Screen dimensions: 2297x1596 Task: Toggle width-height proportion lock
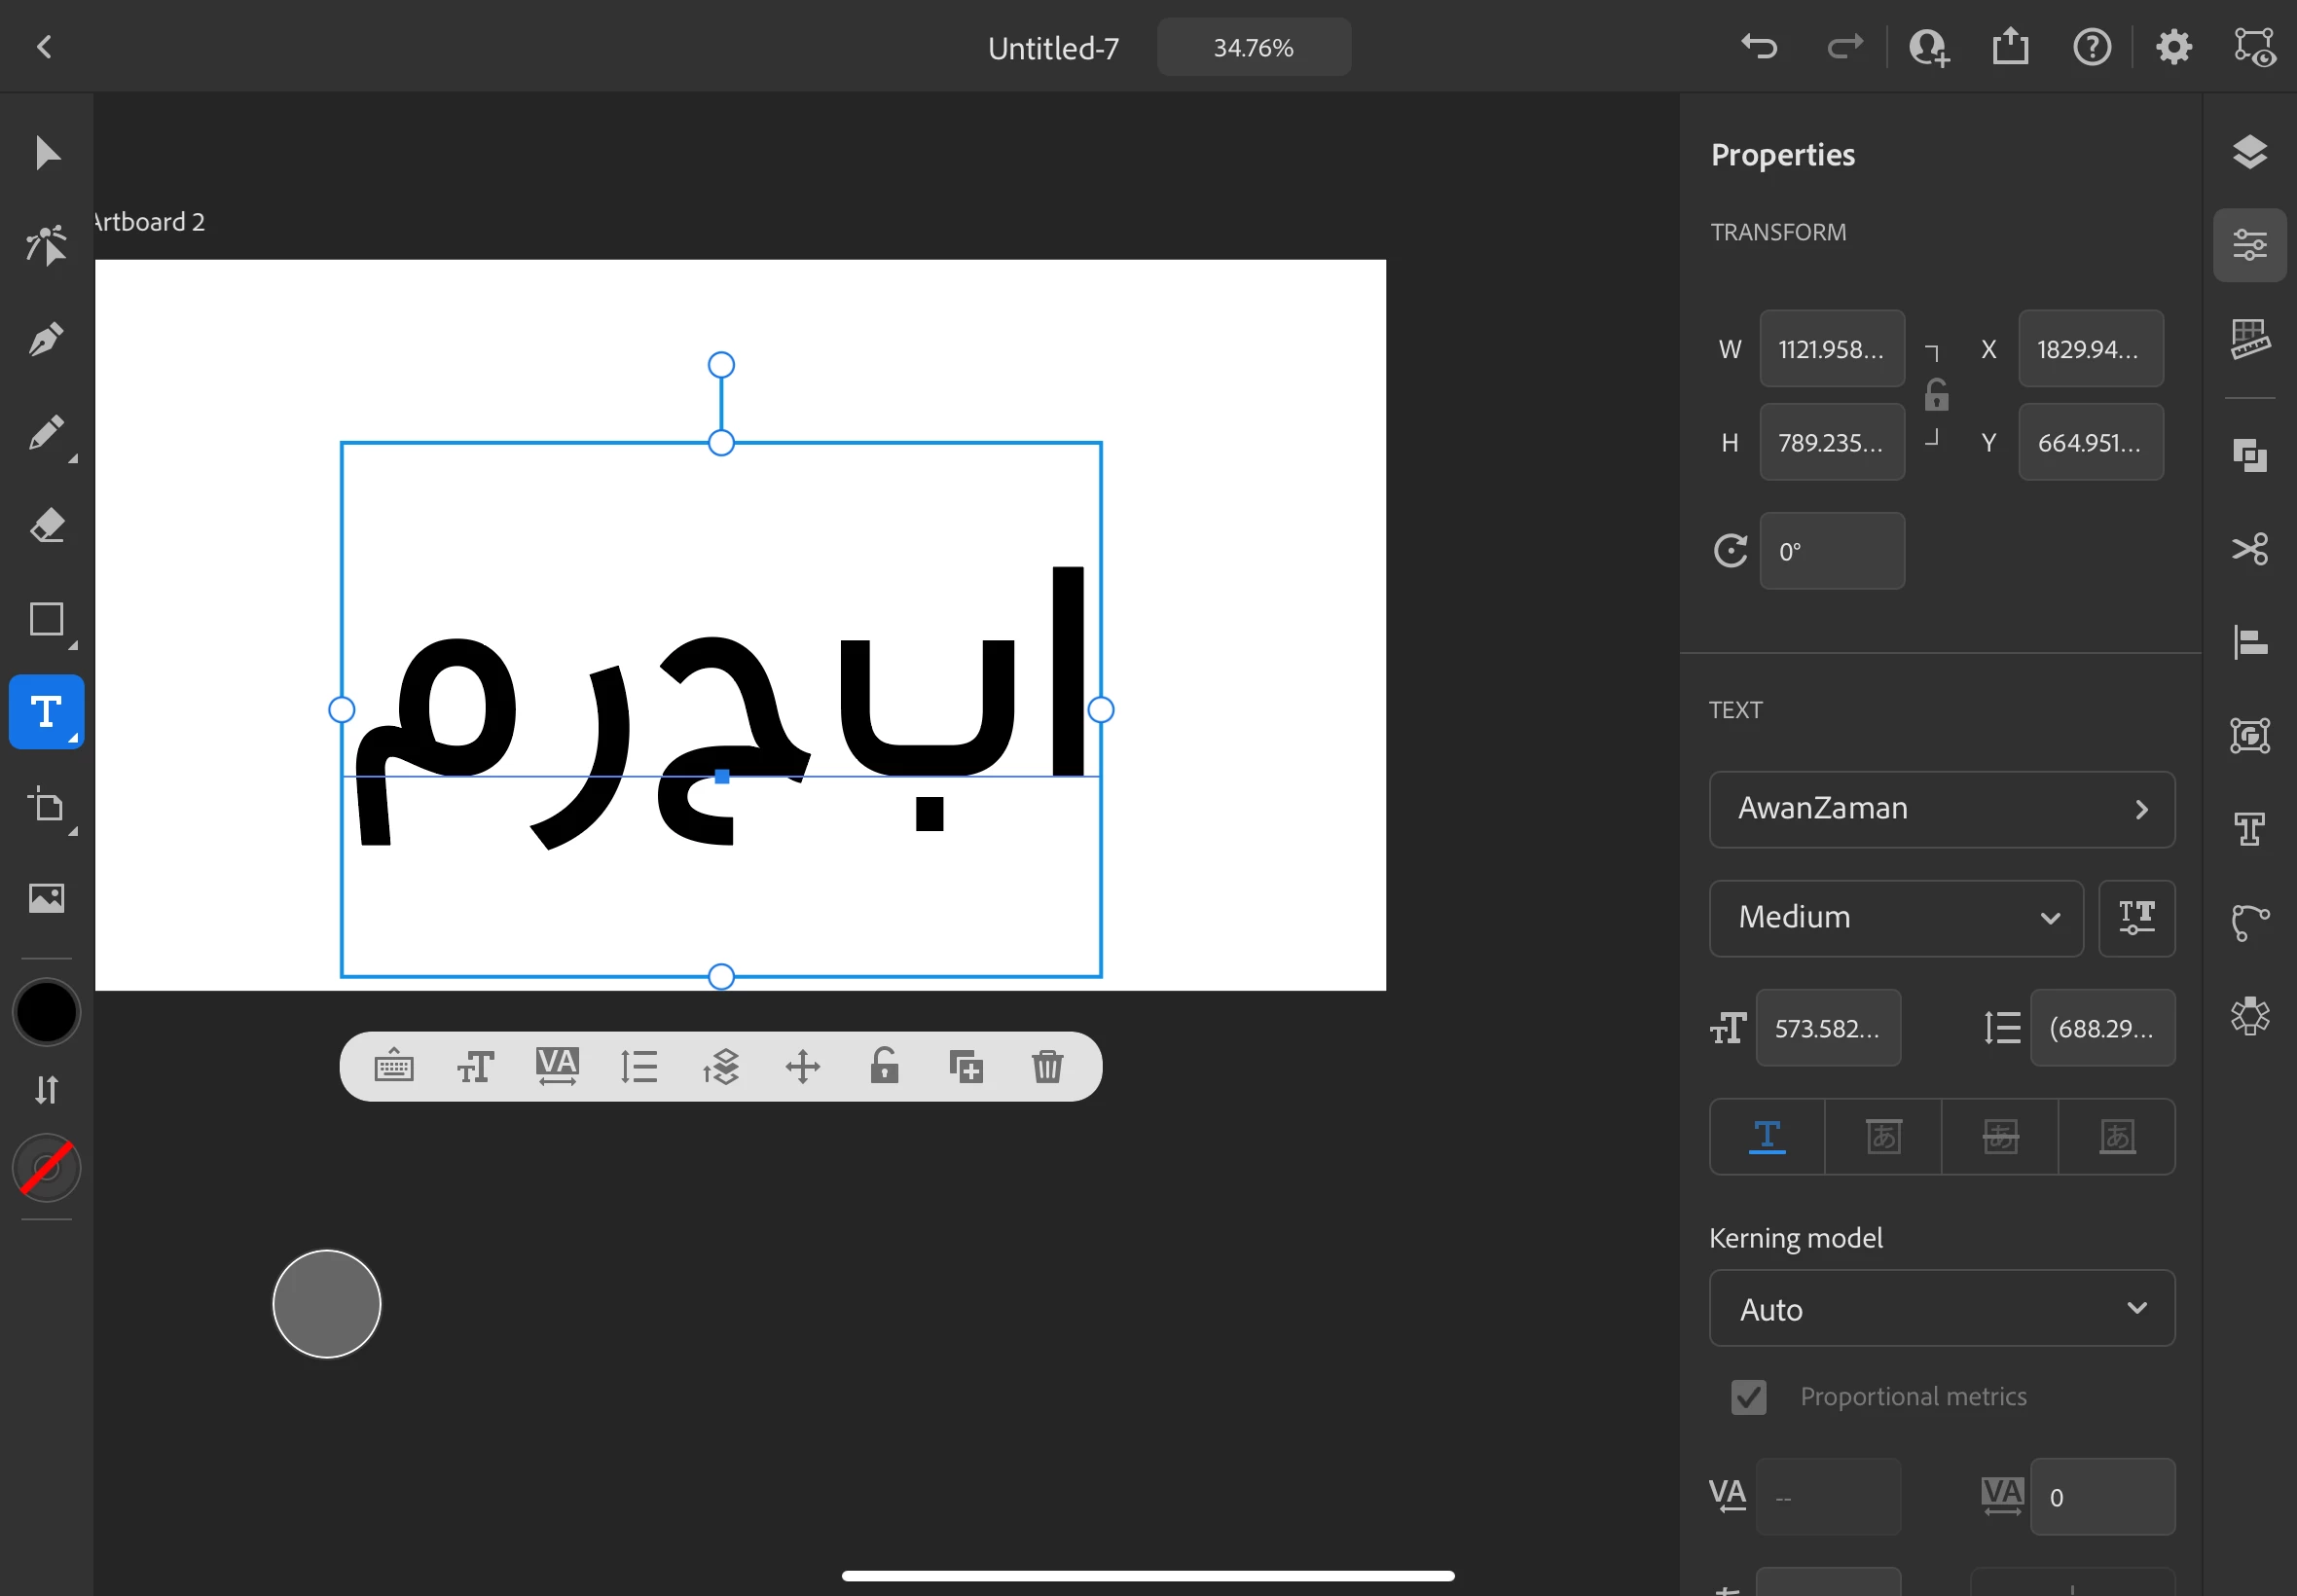click(x=1936, y=396)
